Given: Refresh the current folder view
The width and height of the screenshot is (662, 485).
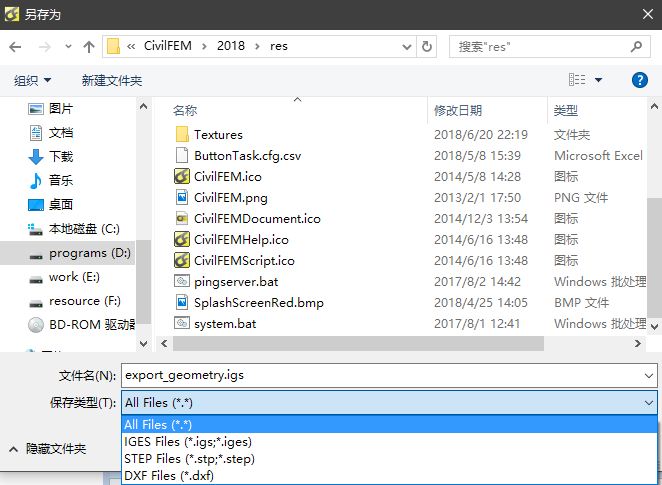Looking at the screenshot, I should pyautogui.click(x=427, y=46).
